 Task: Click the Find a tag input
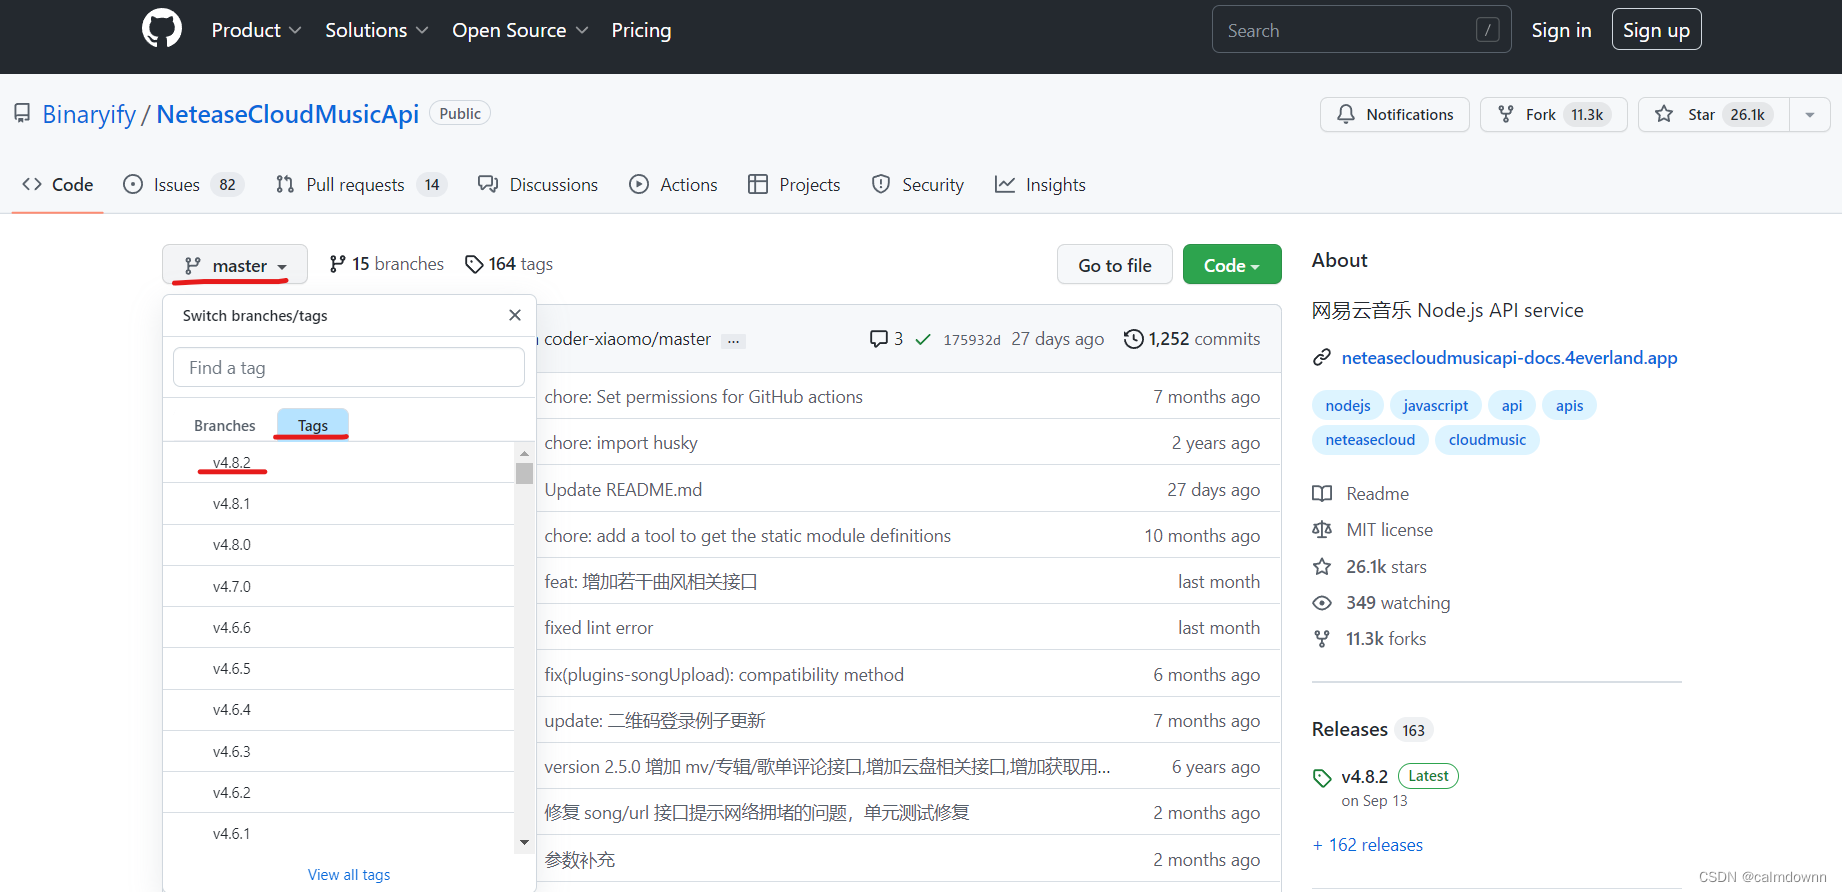(349, 367)
